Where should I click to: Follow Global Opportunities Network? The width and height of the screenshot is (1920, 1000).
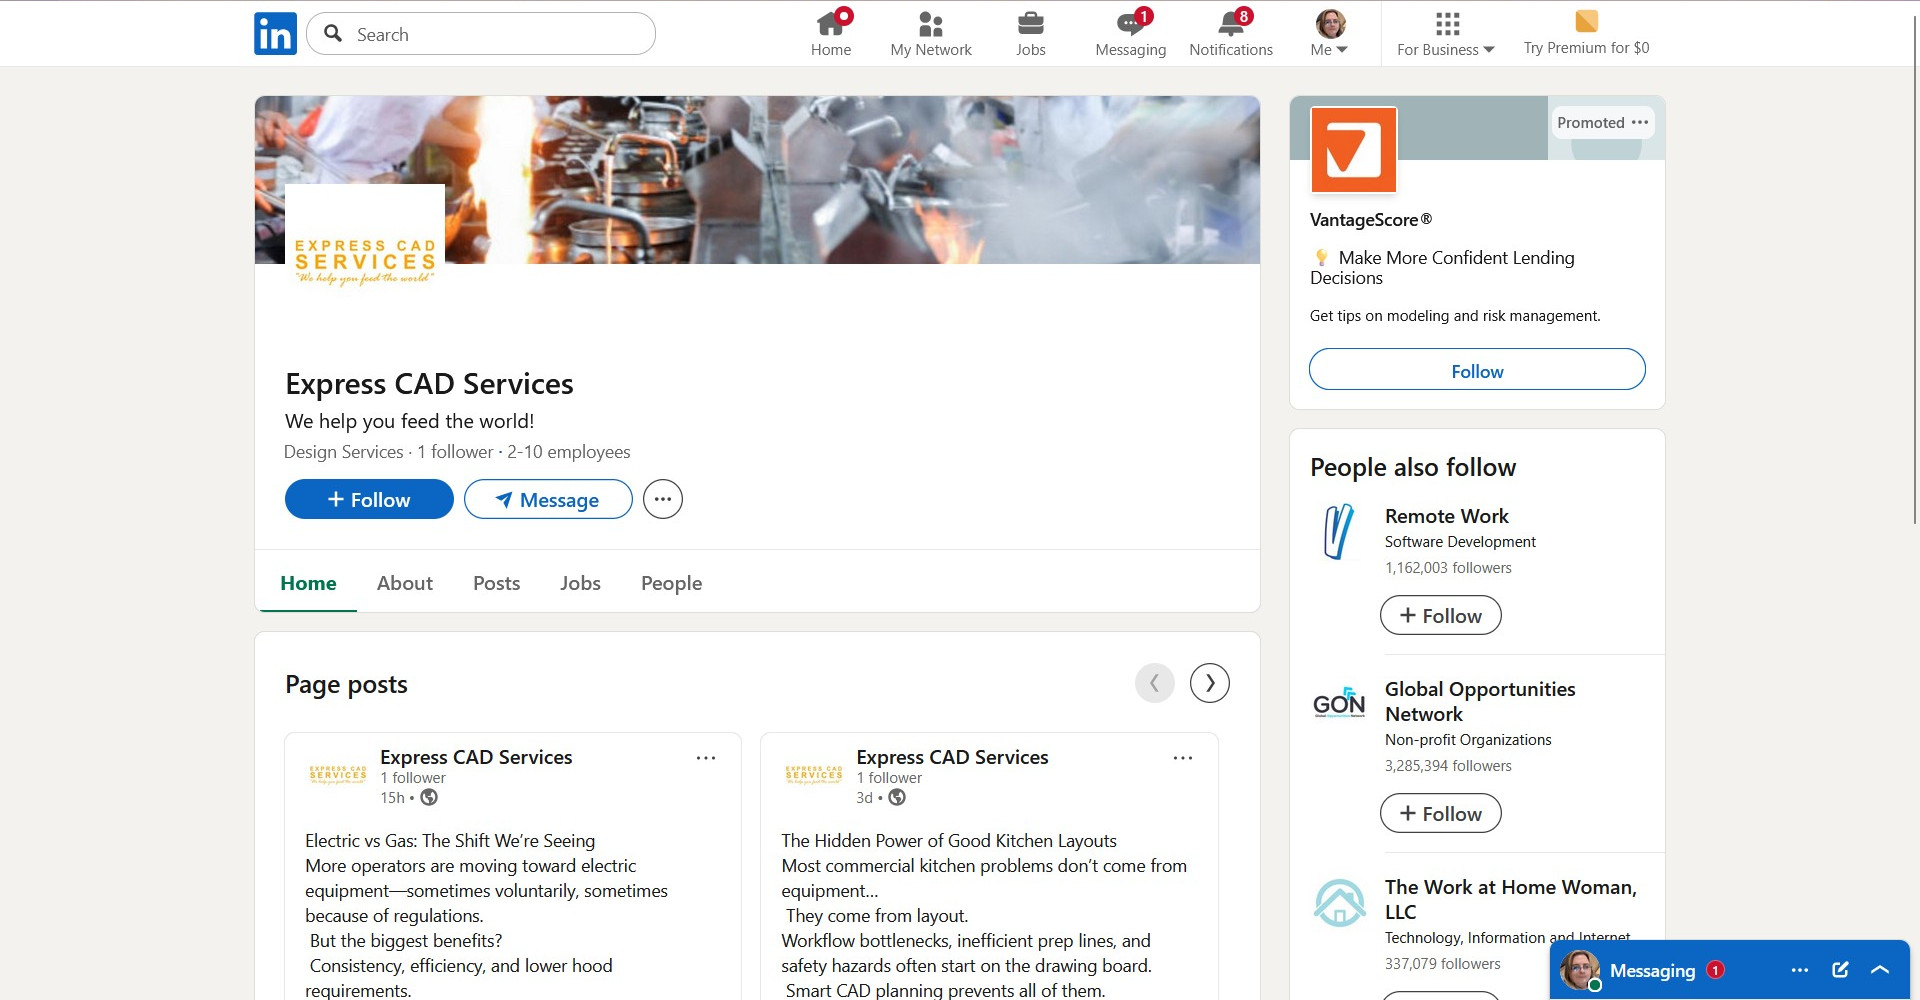point(1440,813)
